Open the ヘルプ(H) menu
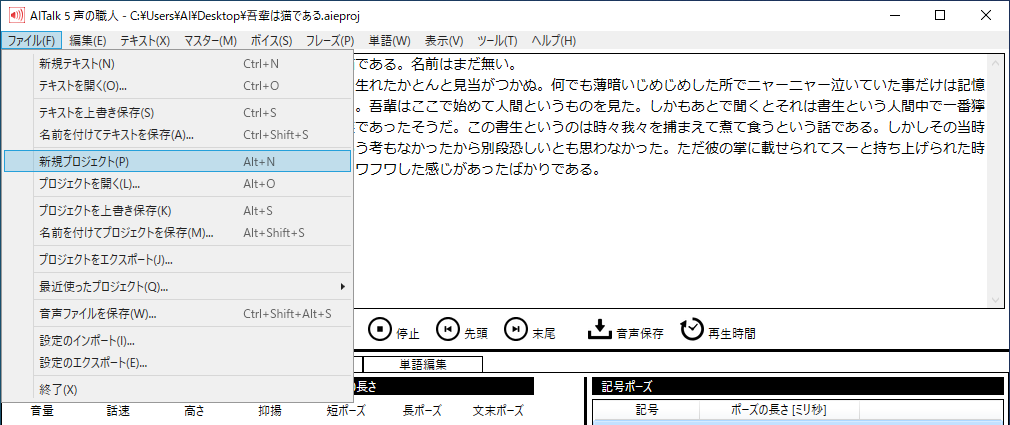 point(553,41)
